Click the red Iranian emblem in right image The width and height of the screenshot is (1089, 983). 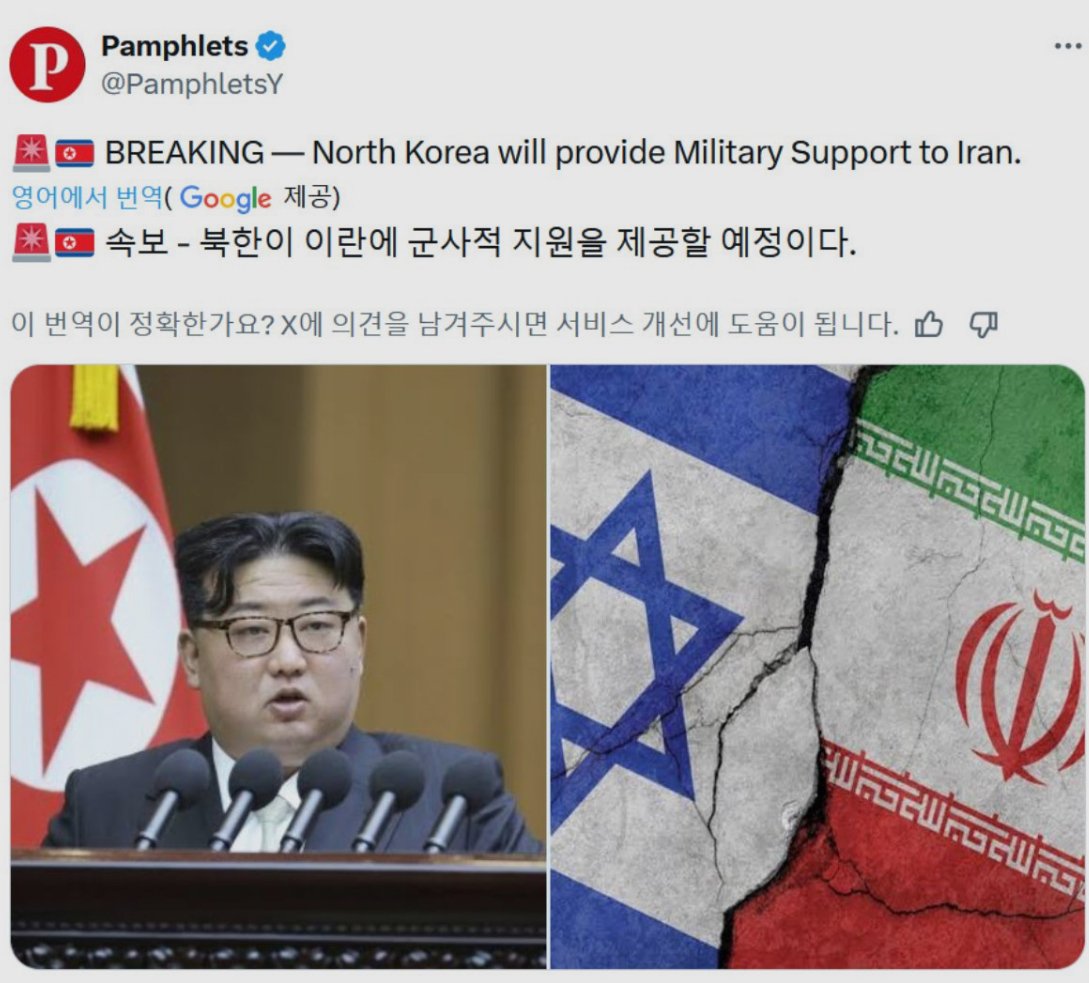pos(1020,688)
